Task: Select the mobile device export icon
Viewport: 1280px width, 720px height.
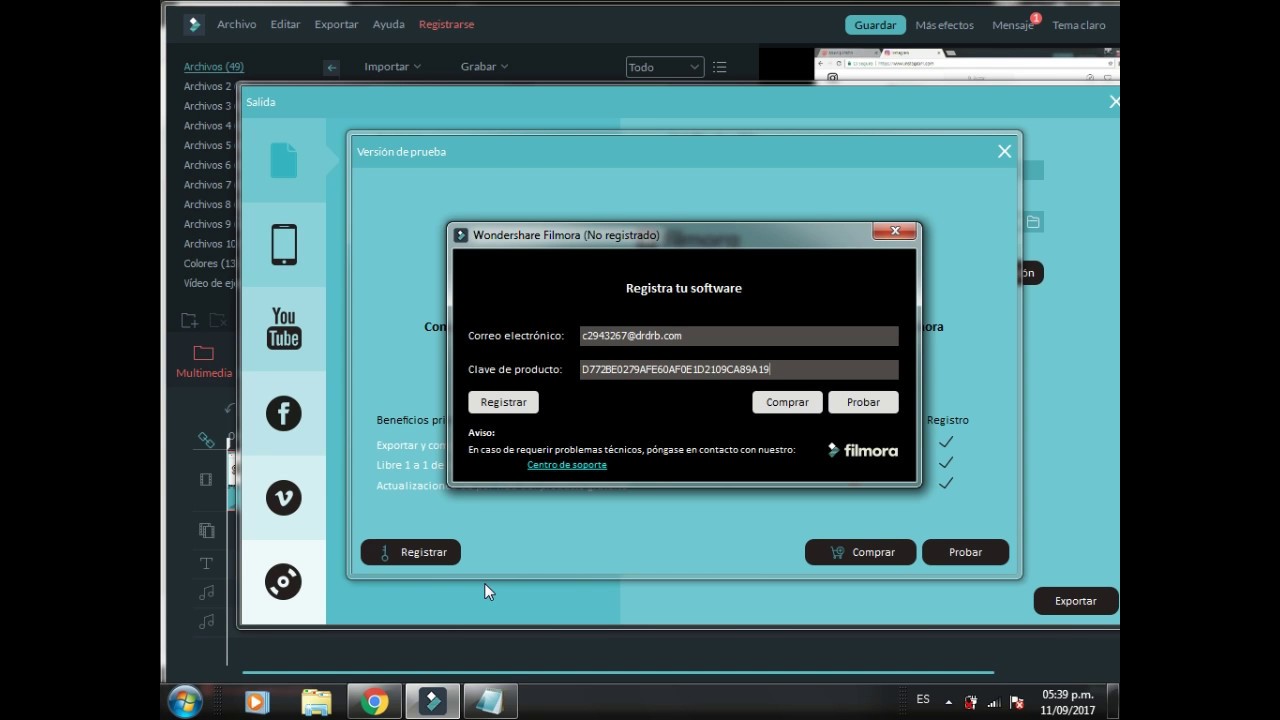Action: [284, 244]
